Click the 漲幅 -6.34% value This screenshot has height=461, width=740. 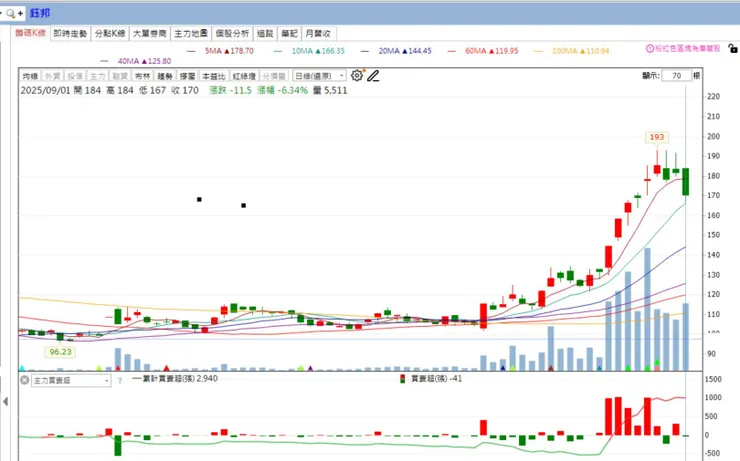(x=282, y=90)
